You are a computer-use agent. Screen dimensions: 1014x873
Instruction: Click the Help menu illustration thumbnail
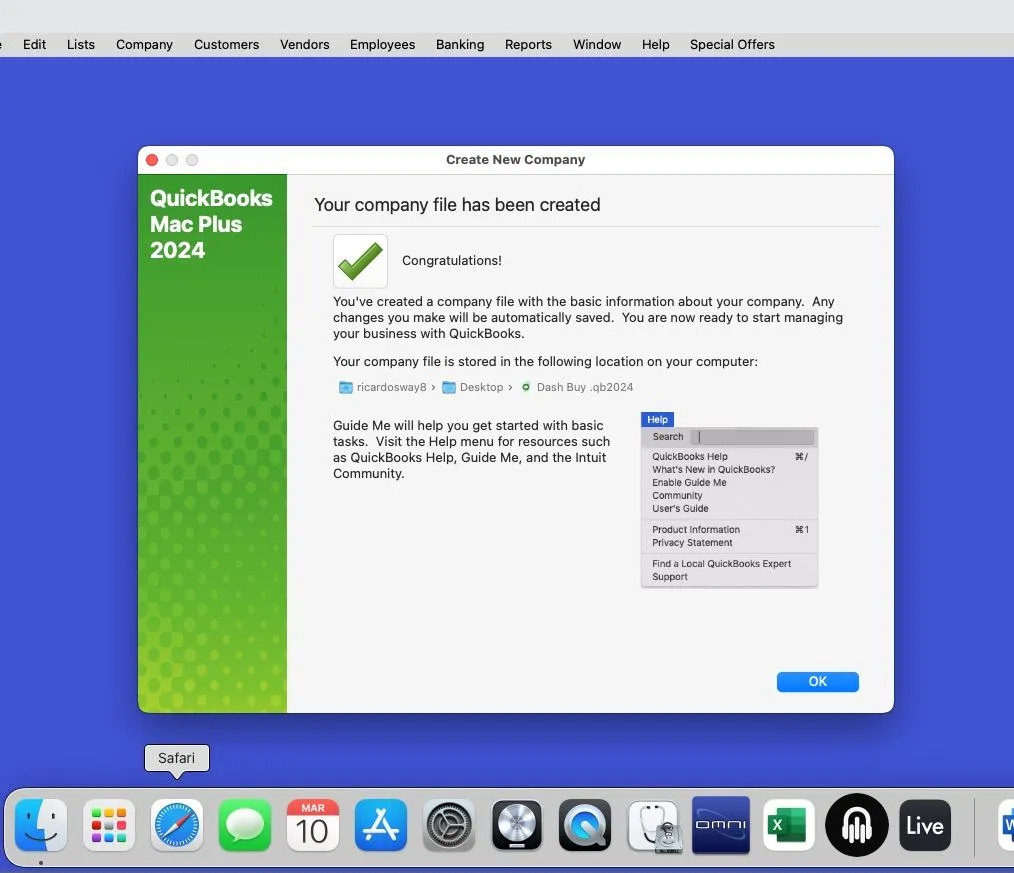(x=729, y=500)
